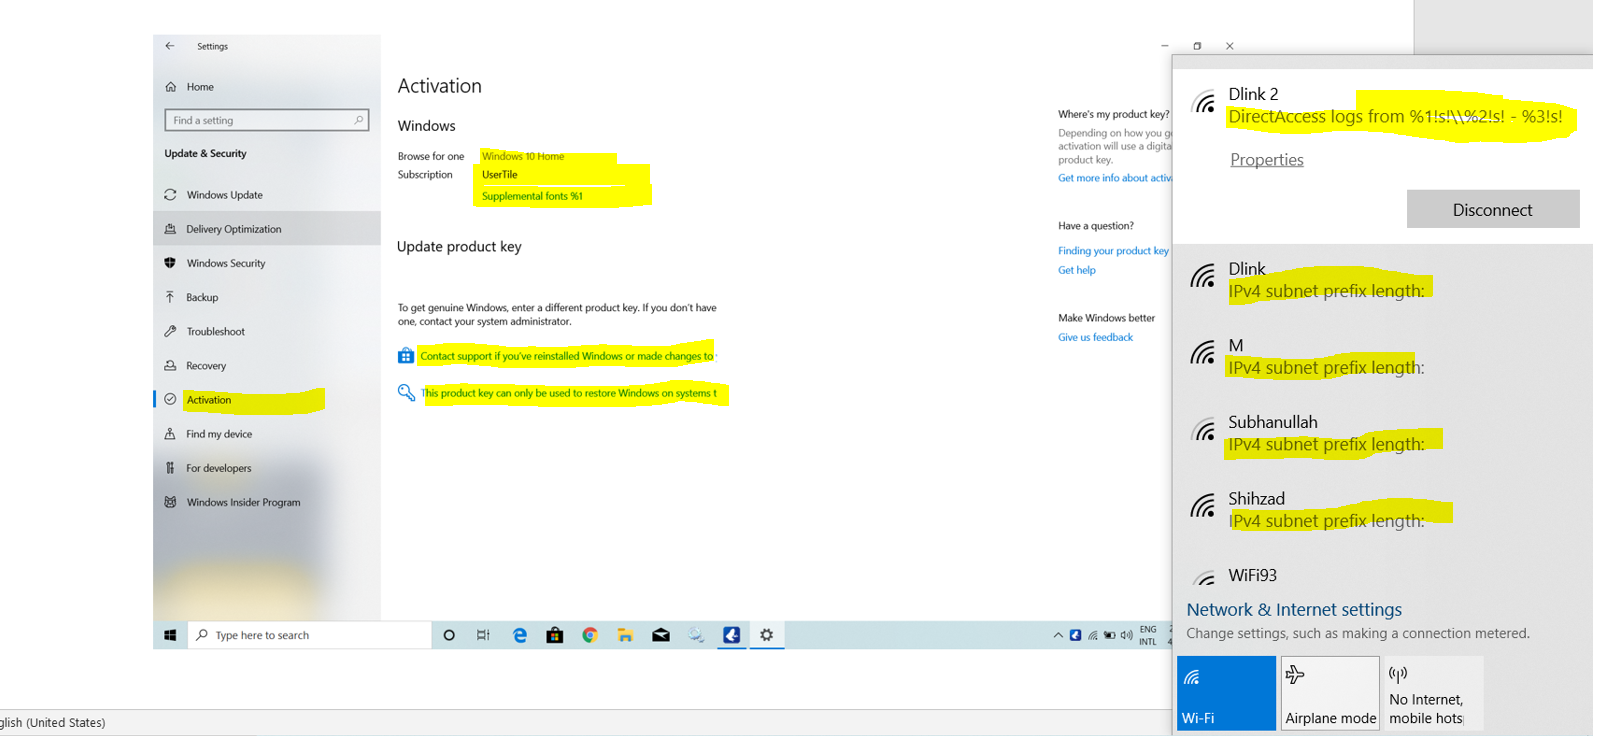Open Mail app from taskbar
This screenshot has width=1613, height=736.
661,635
